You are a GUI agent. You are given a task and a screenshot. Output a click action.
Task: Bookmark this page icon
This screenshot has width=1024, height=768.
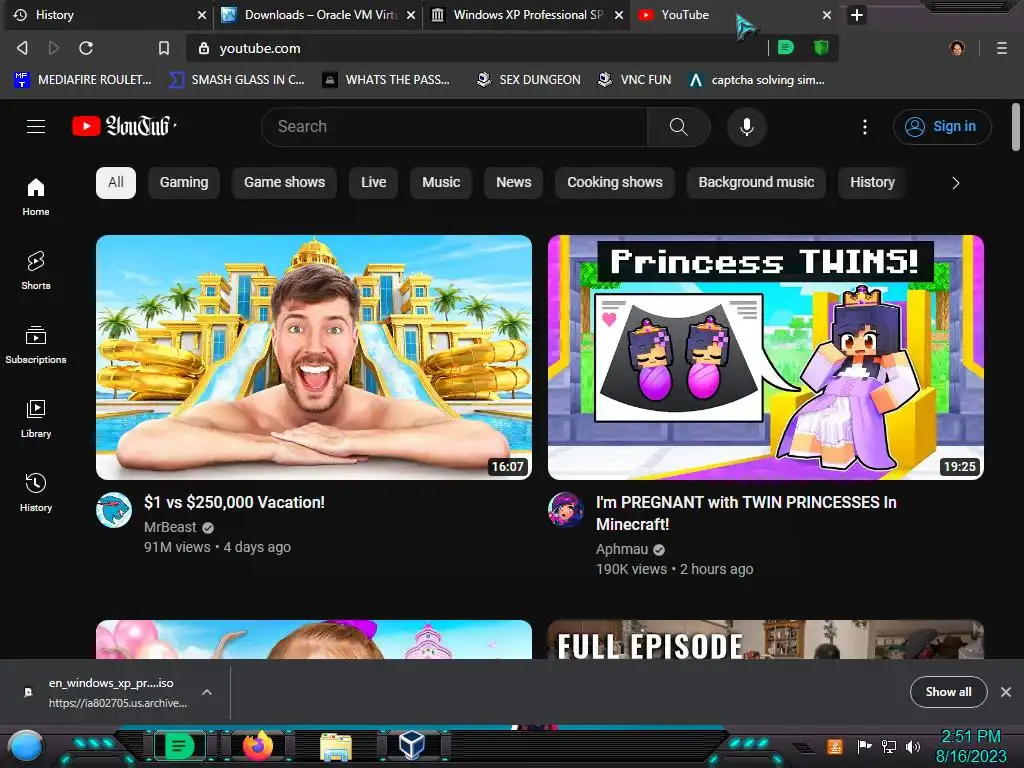click(164, 48)
